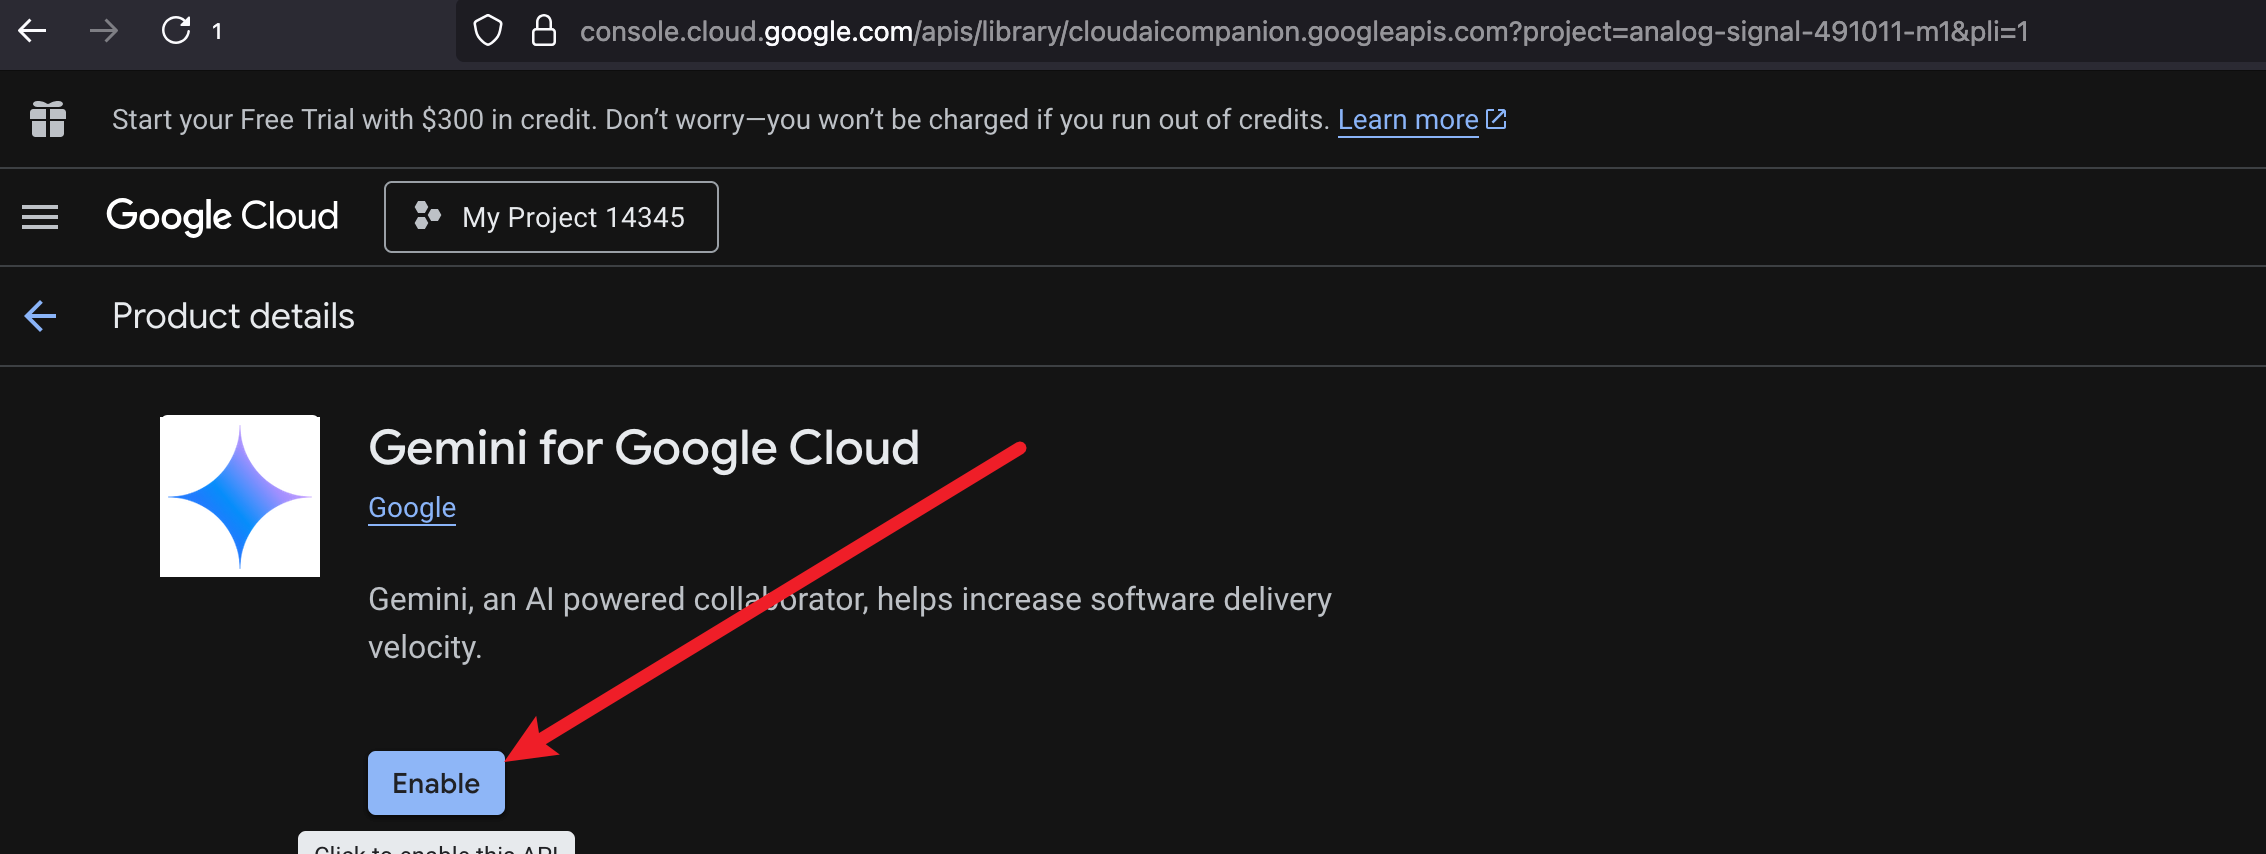This screenshot has width=2266, height=854.
Task: Go to Google Cloud home via logo
Action: [x=222, y=216]
